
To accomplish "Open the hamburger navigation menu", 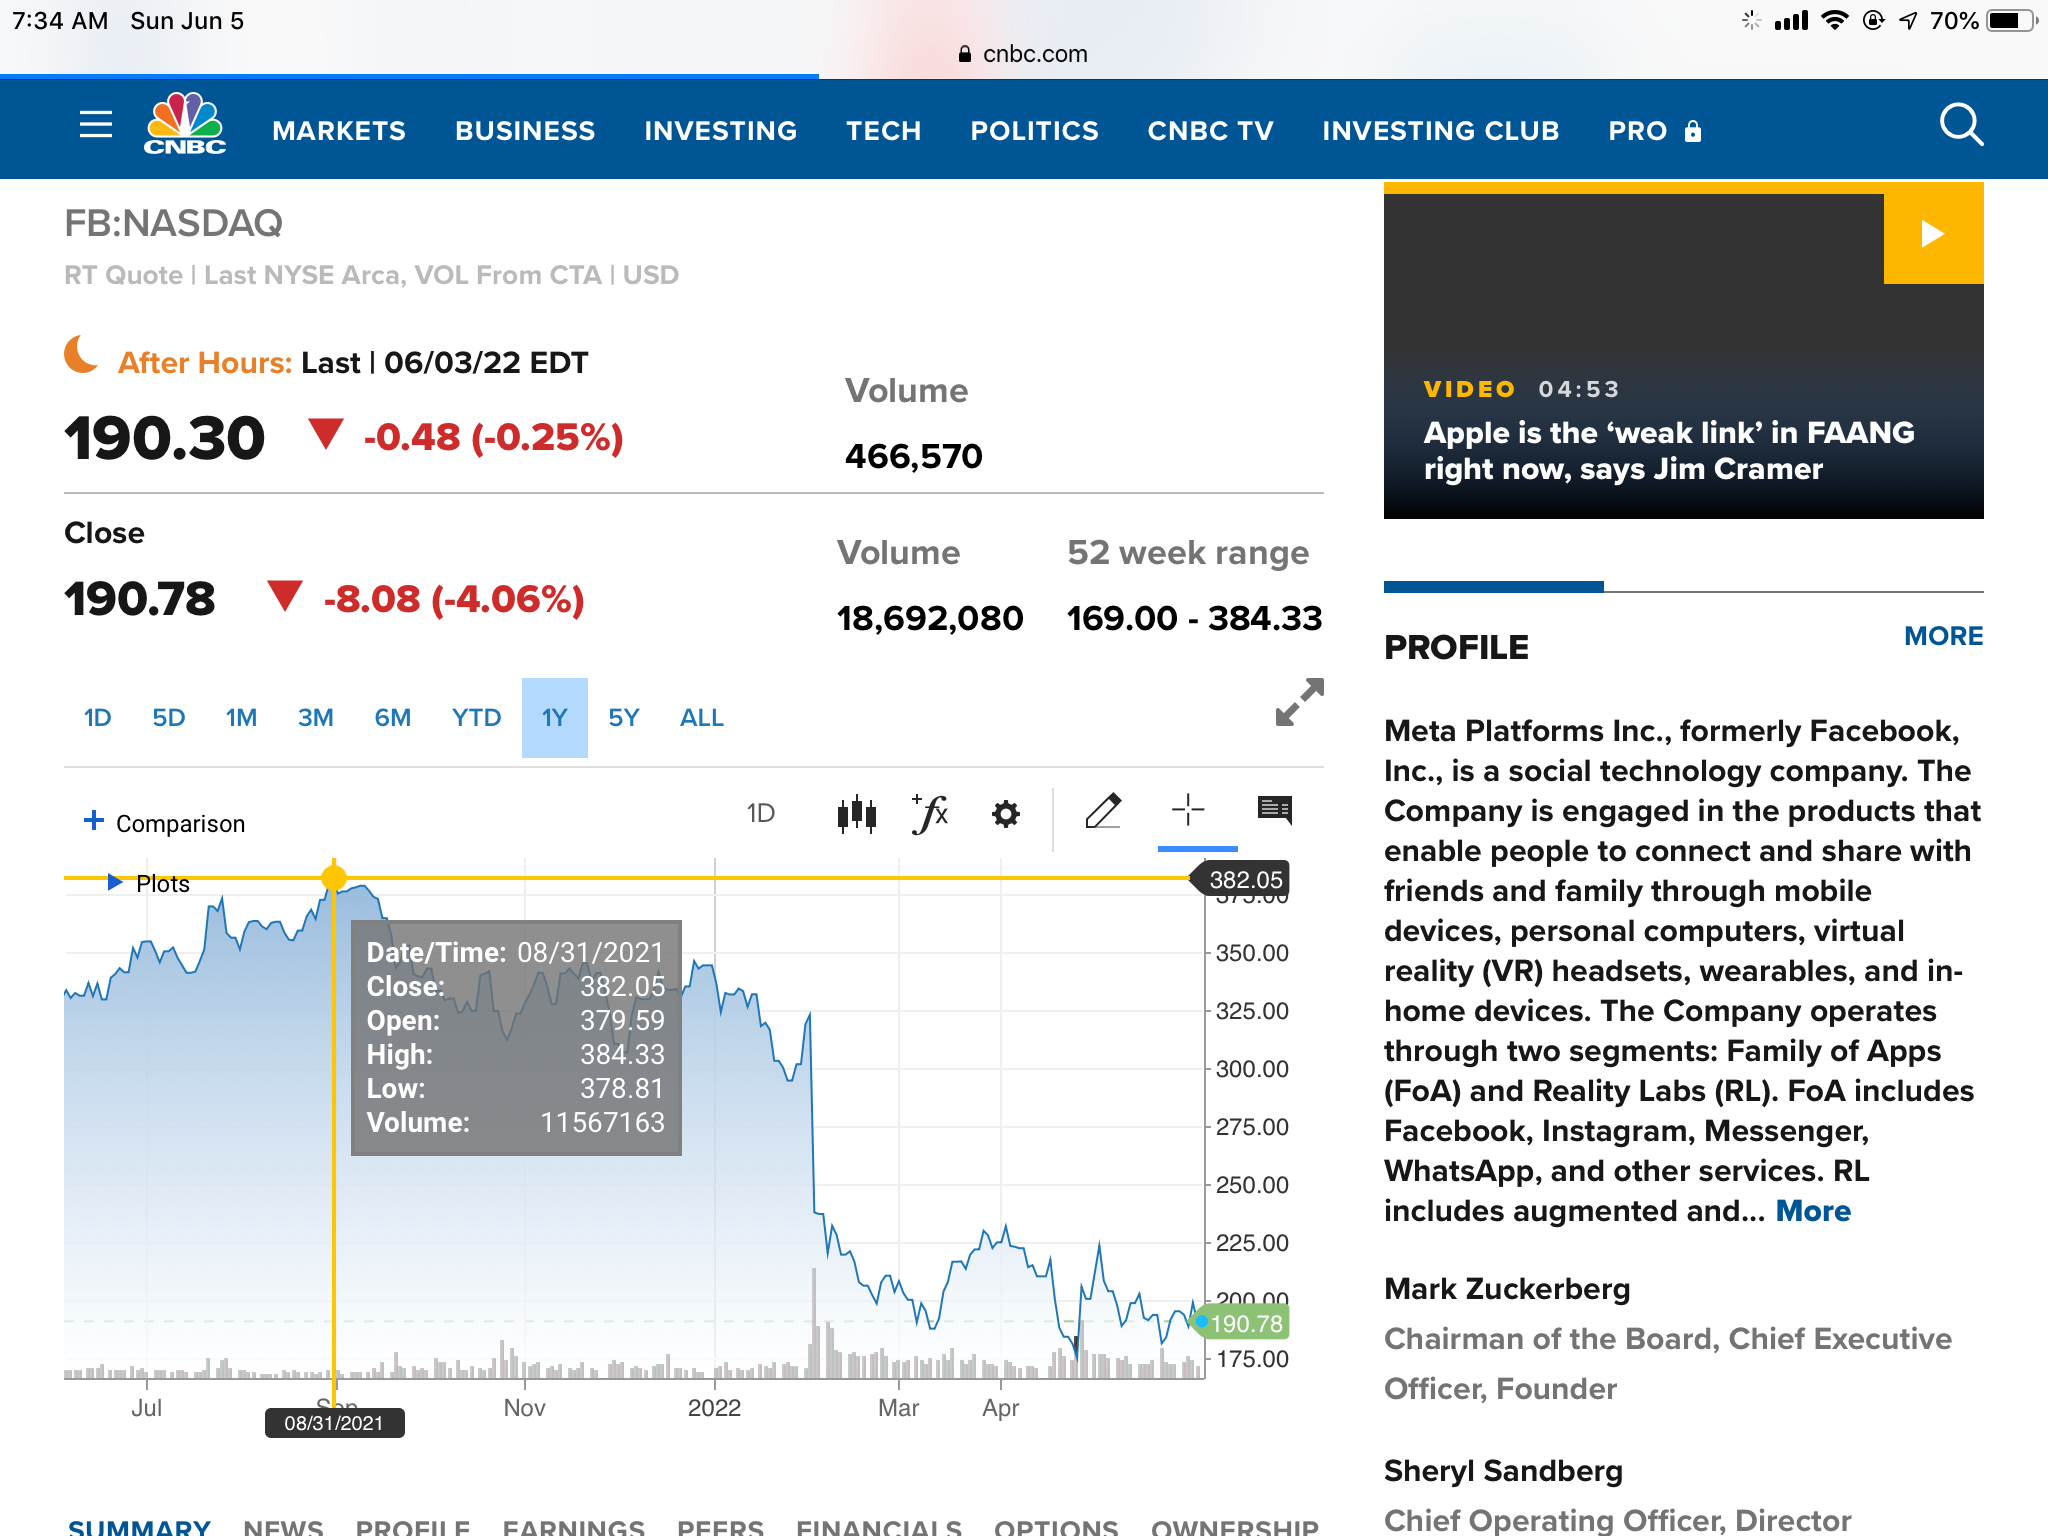I will coord(96,125).
